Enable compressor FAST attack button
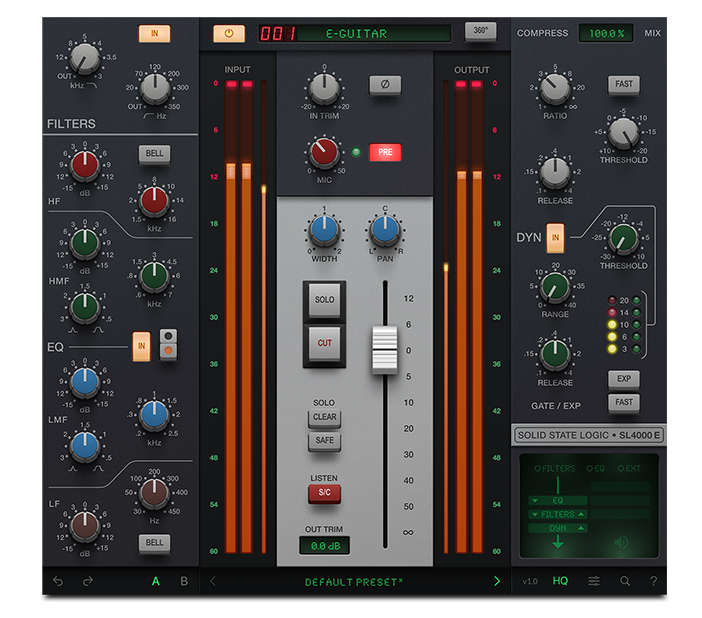The image size is (702, 618). click(624, 84)
